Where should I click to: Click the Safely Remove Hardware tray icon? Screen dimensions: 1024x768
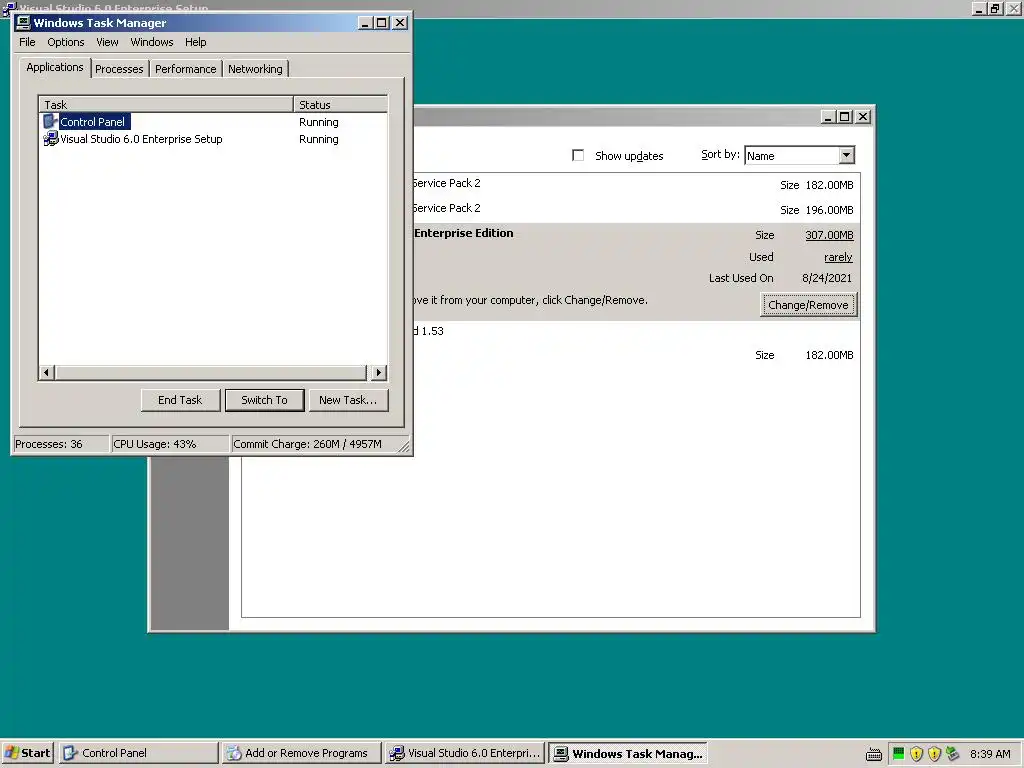[953, 754]
